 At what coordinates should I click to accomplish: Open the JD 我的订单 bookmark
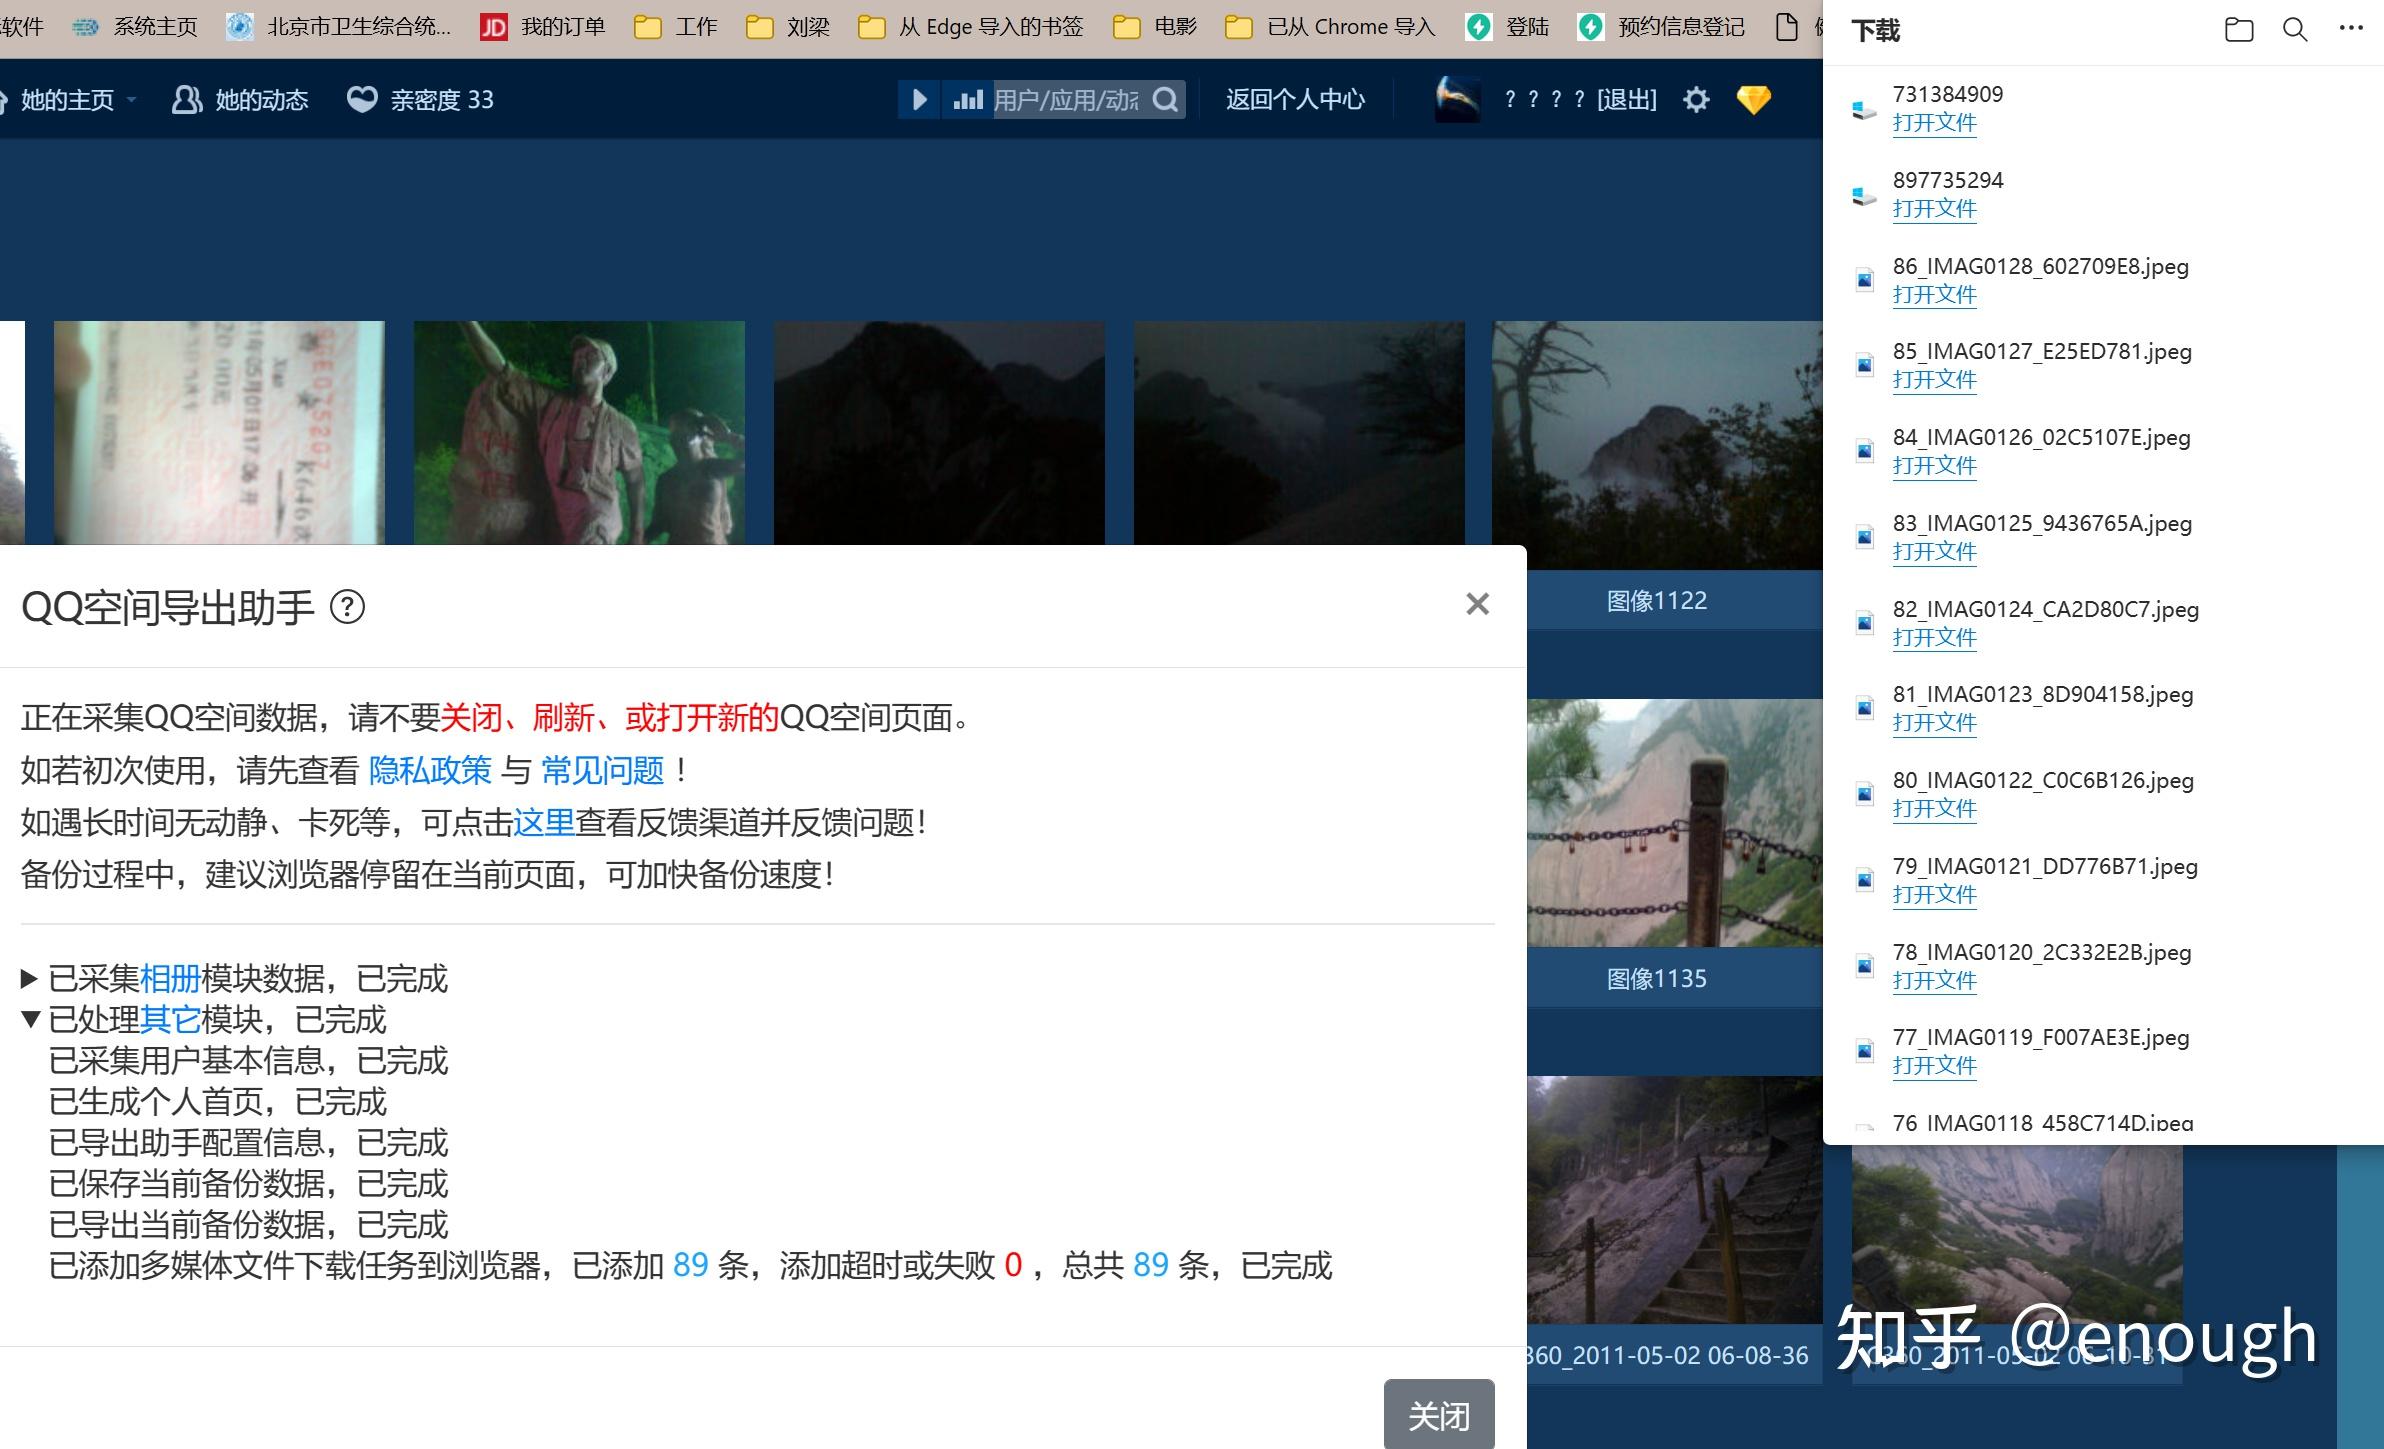[x=543, y=27]
